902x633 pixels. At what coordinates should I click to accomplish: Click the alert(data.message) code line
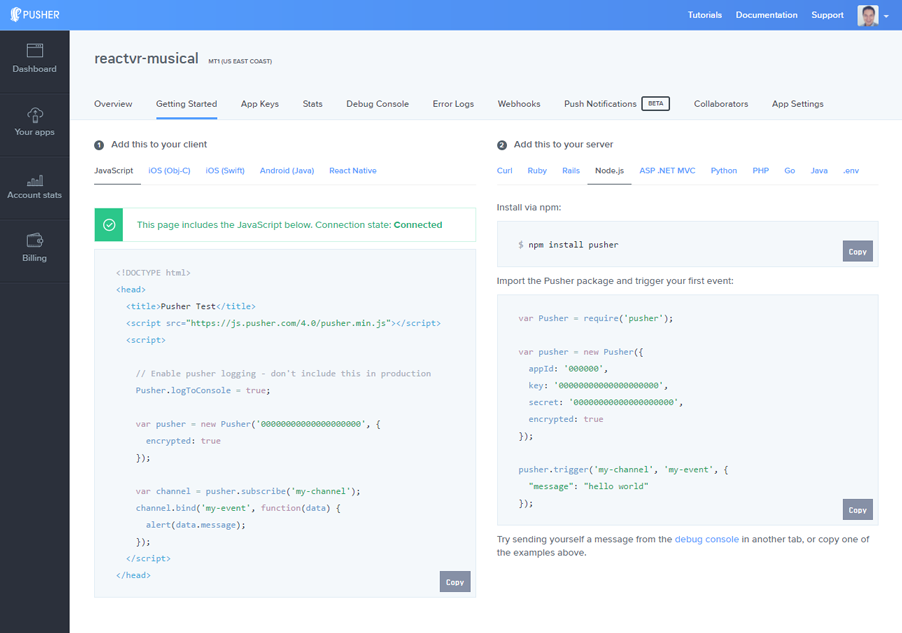(x=196, y=525)
